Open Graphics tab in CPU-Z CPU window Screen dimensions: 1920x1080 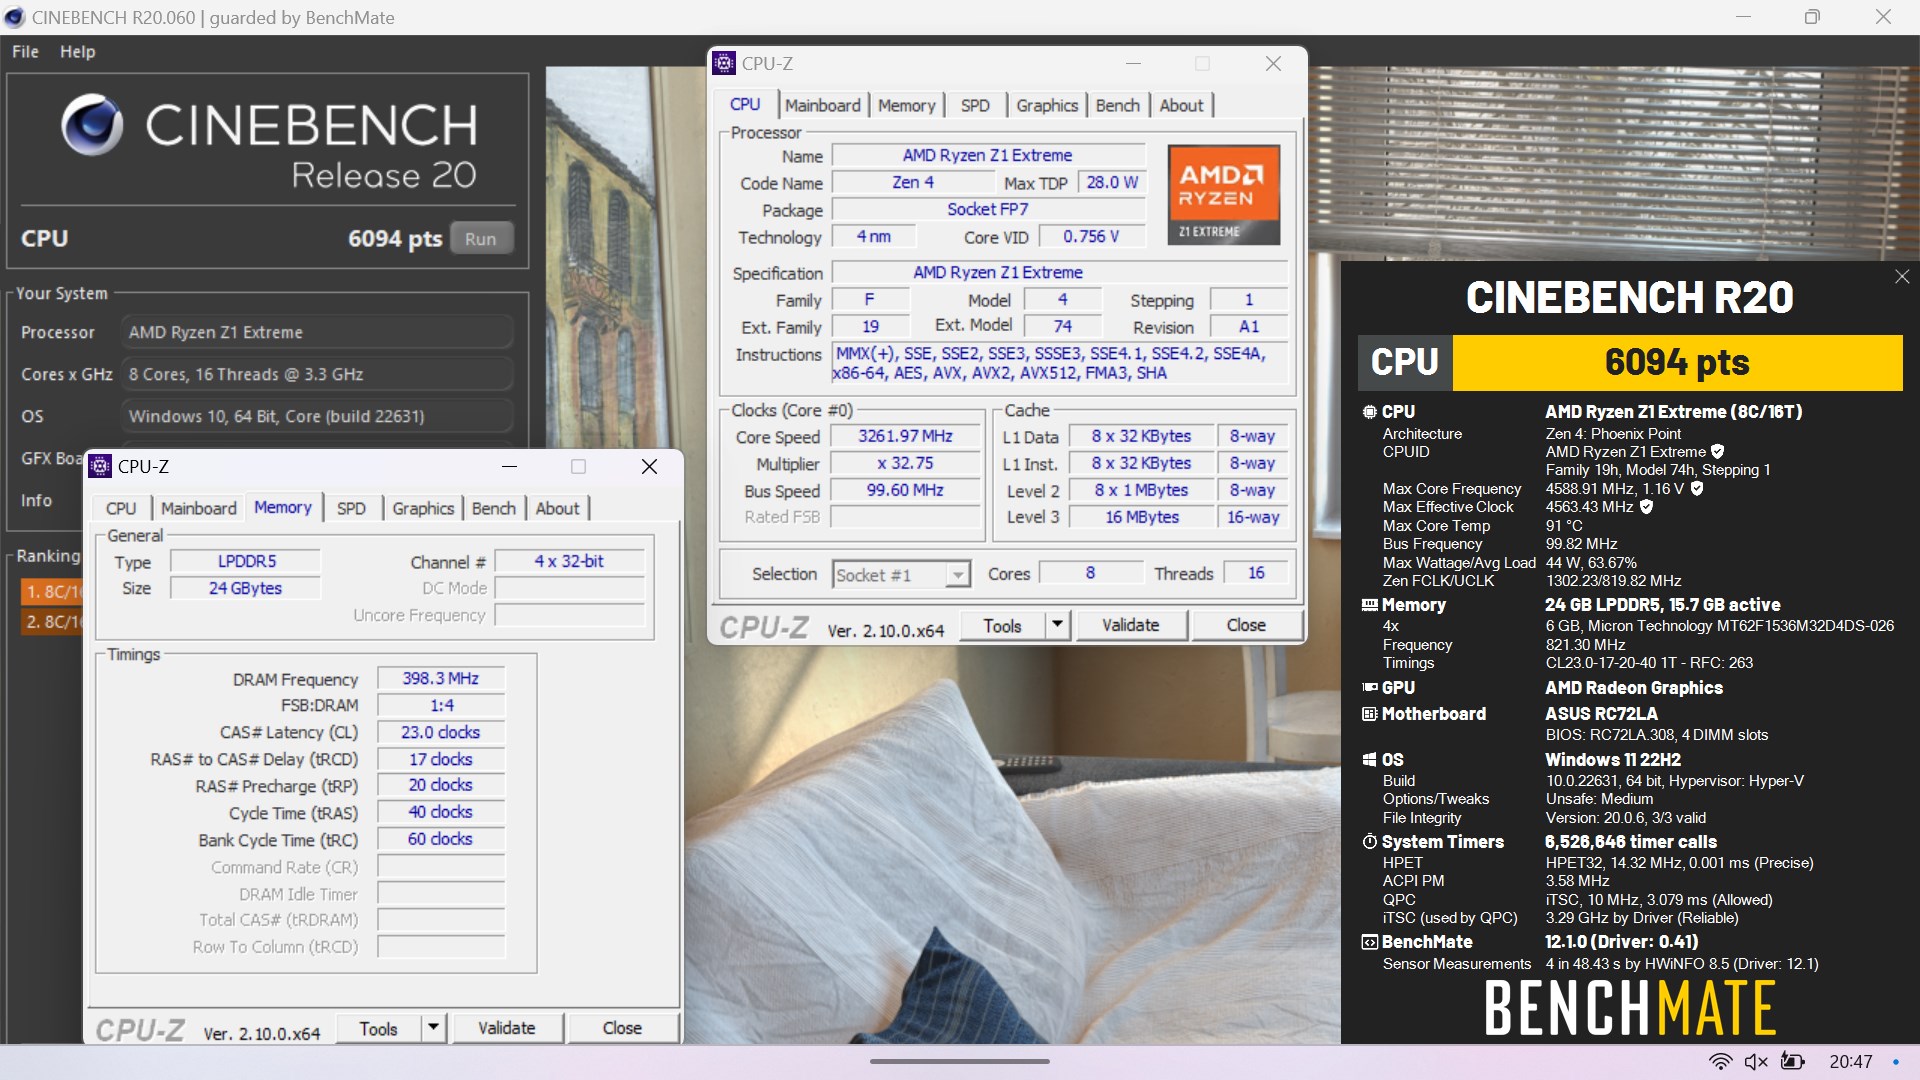(1047, 106)
